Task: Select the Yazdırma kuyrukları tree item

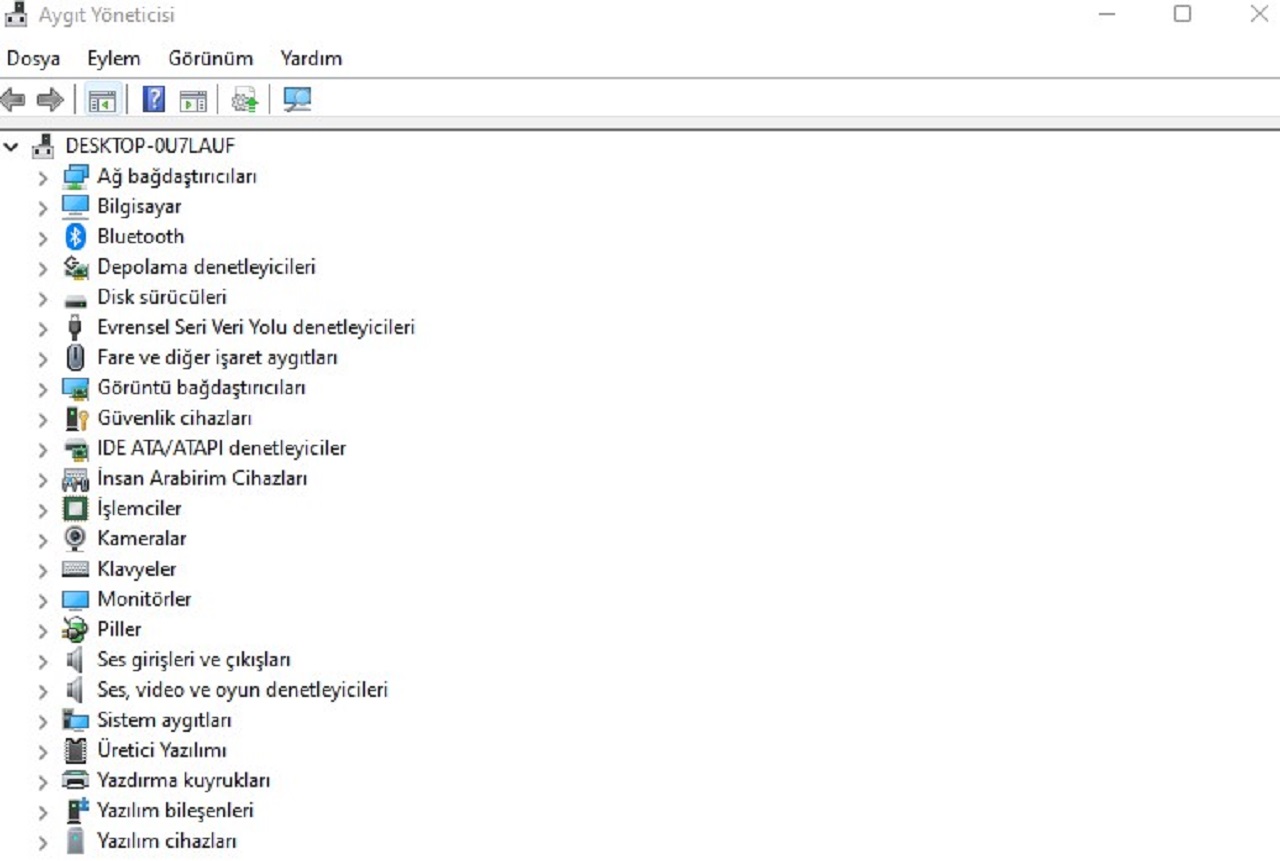Action: click(x=183, y=780)
